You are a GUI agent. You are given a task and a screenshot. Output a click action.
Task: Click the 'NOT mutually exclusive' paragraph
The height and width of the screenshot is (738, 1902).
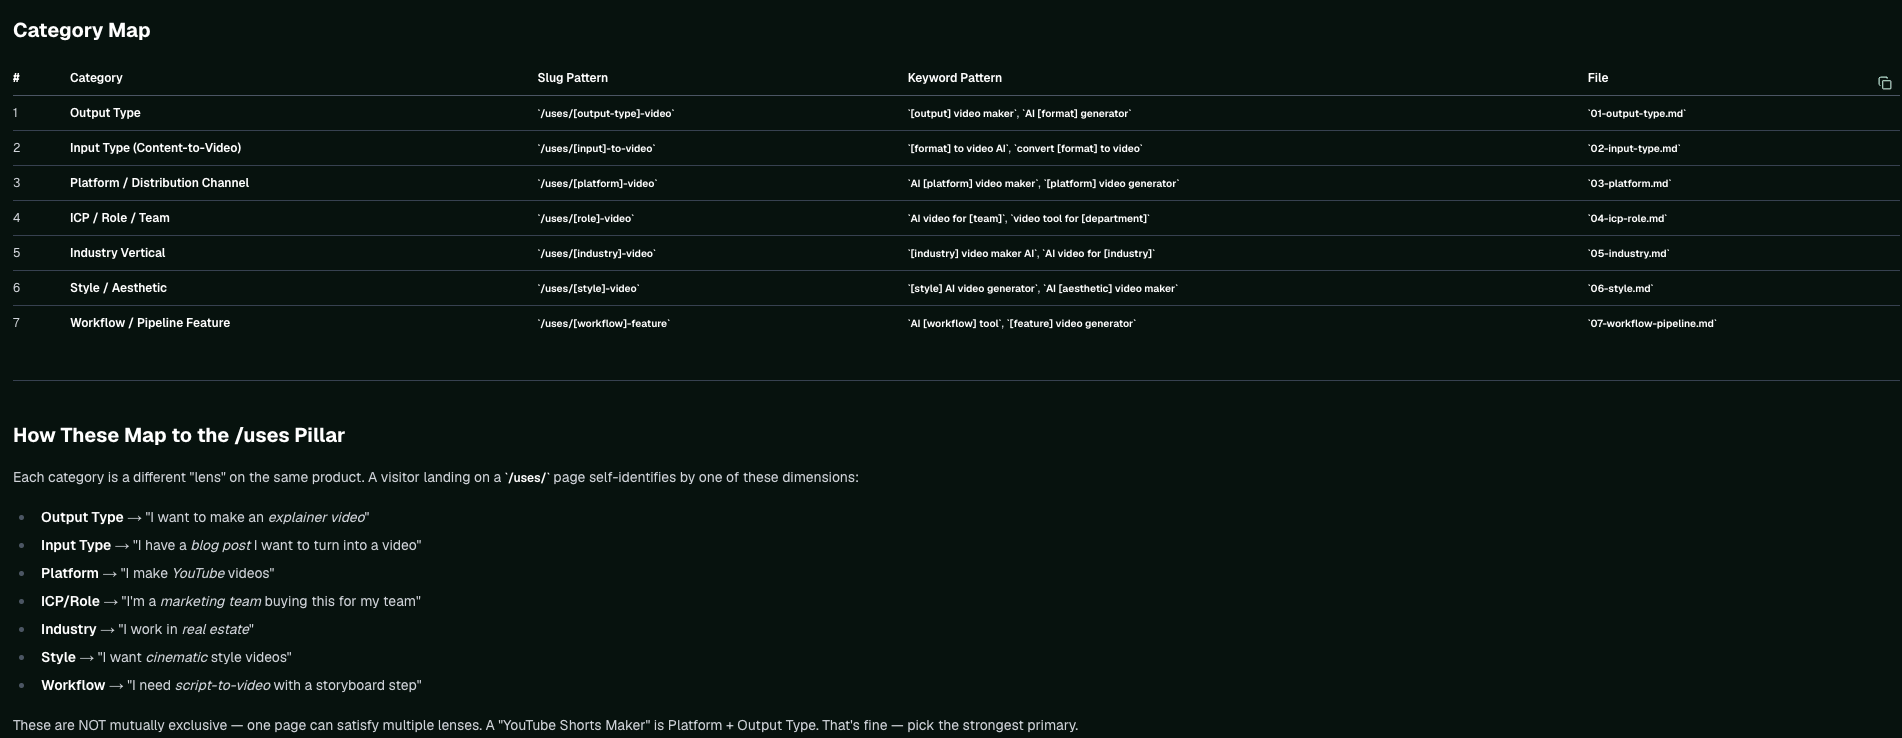(545, 725)
